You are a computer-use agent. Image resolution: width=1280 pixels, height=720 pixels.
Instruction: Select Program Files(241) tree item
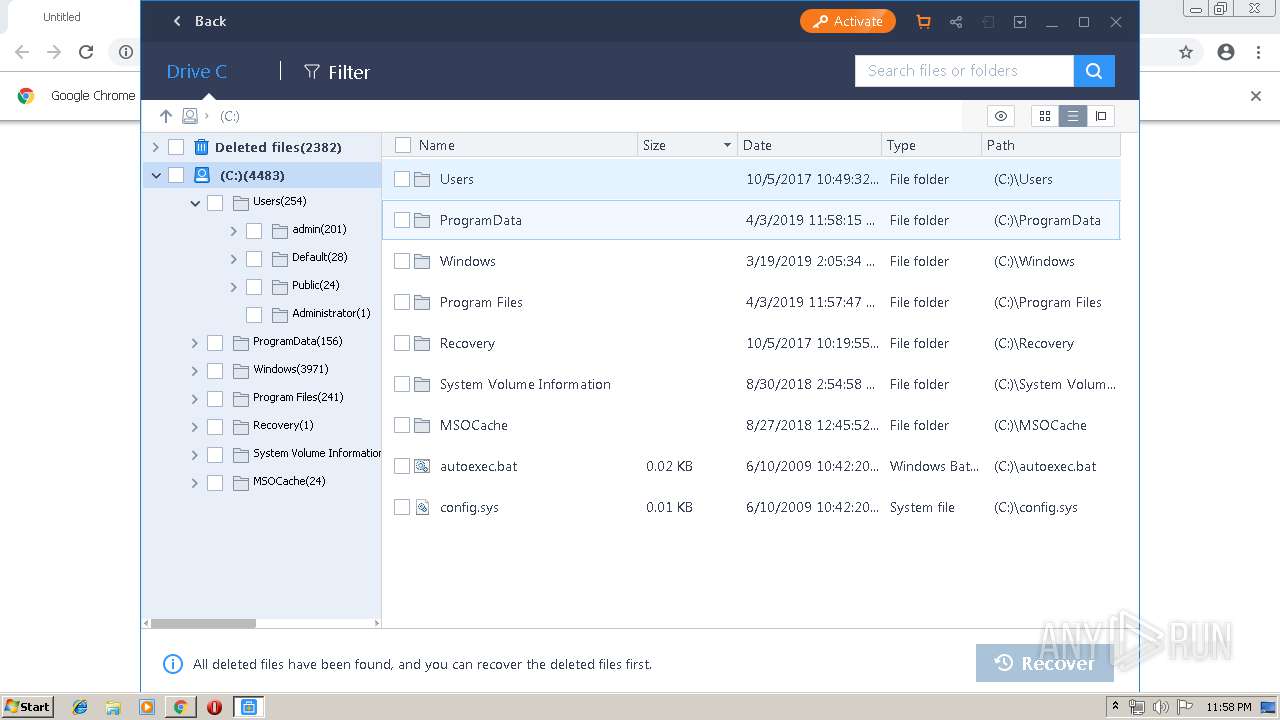(298, 397)
